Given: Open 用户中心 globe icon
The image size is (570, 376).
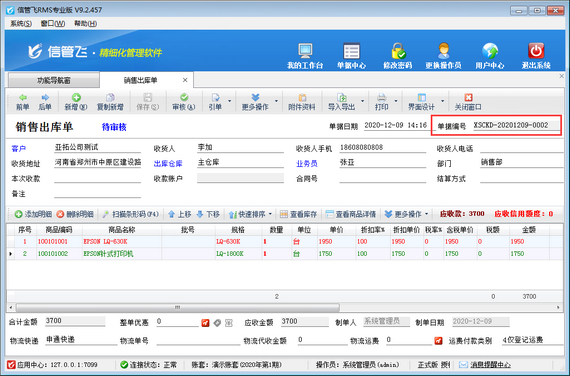Looking at the screenshot, I should click(x=490, y=51).
